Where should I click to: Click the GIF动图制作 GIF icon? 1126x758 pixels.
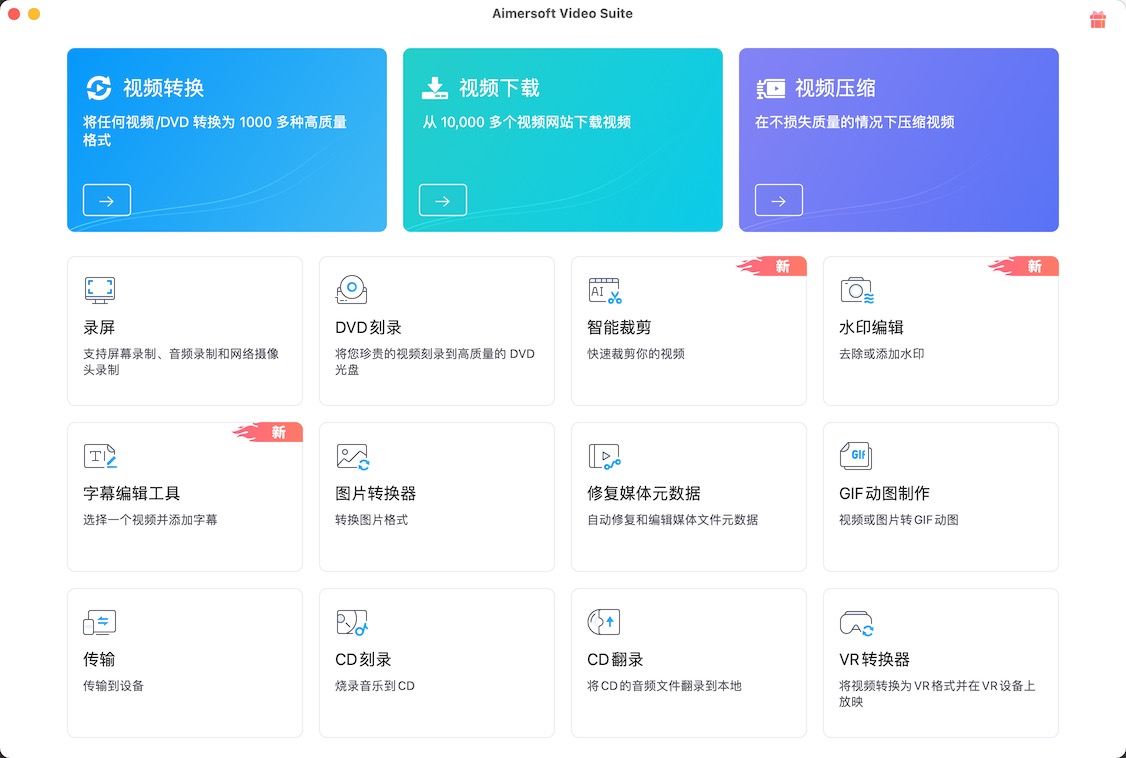pyautogui.click(x=856, y=456)
